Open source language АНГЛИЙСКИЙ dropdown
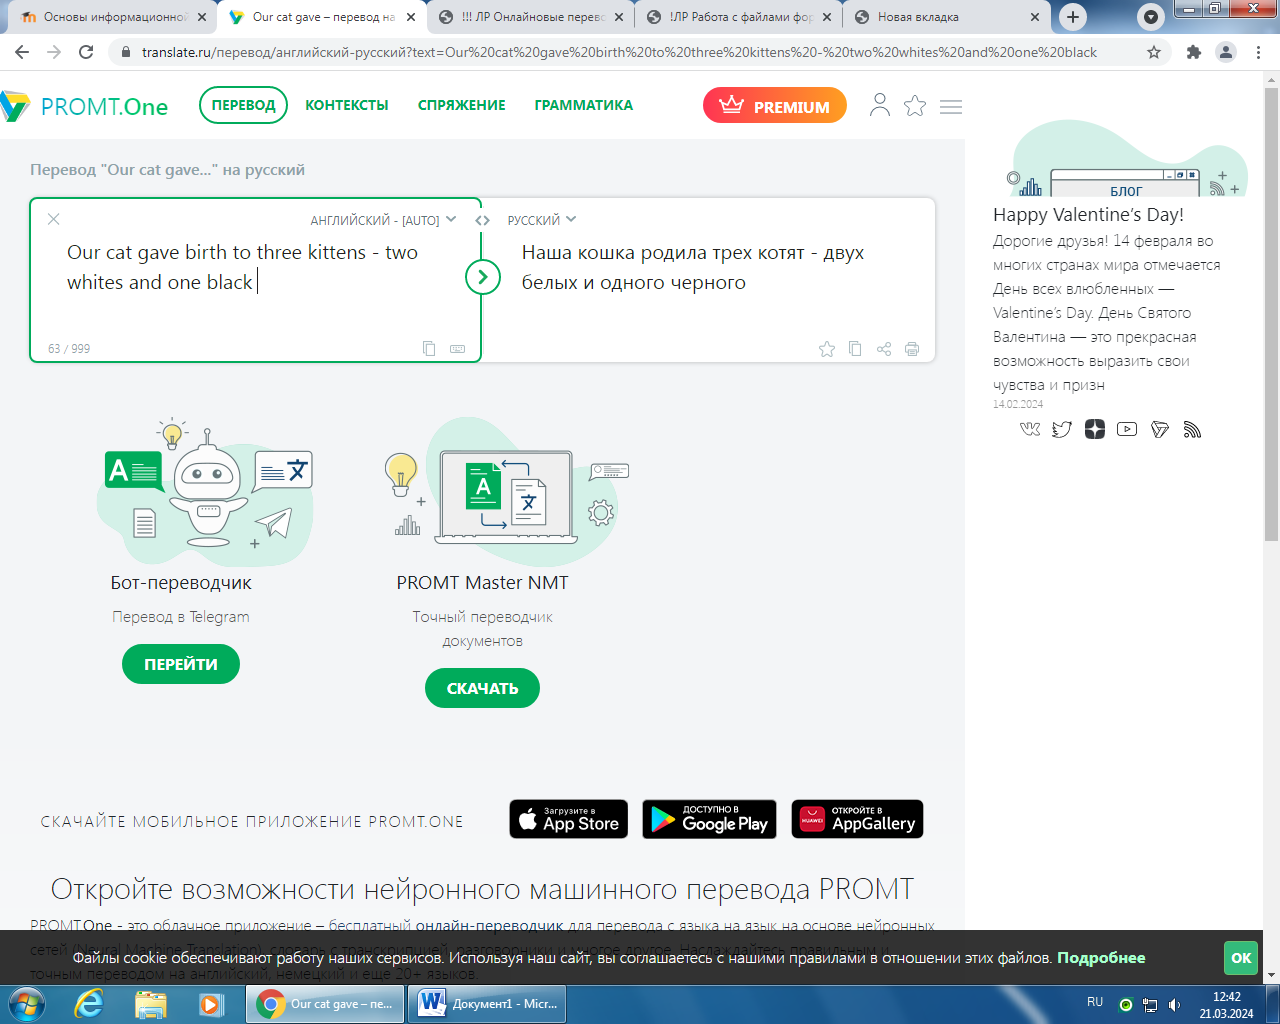Image resolution: width=1280 pixels, height=1024 pixels. point(383,220)
